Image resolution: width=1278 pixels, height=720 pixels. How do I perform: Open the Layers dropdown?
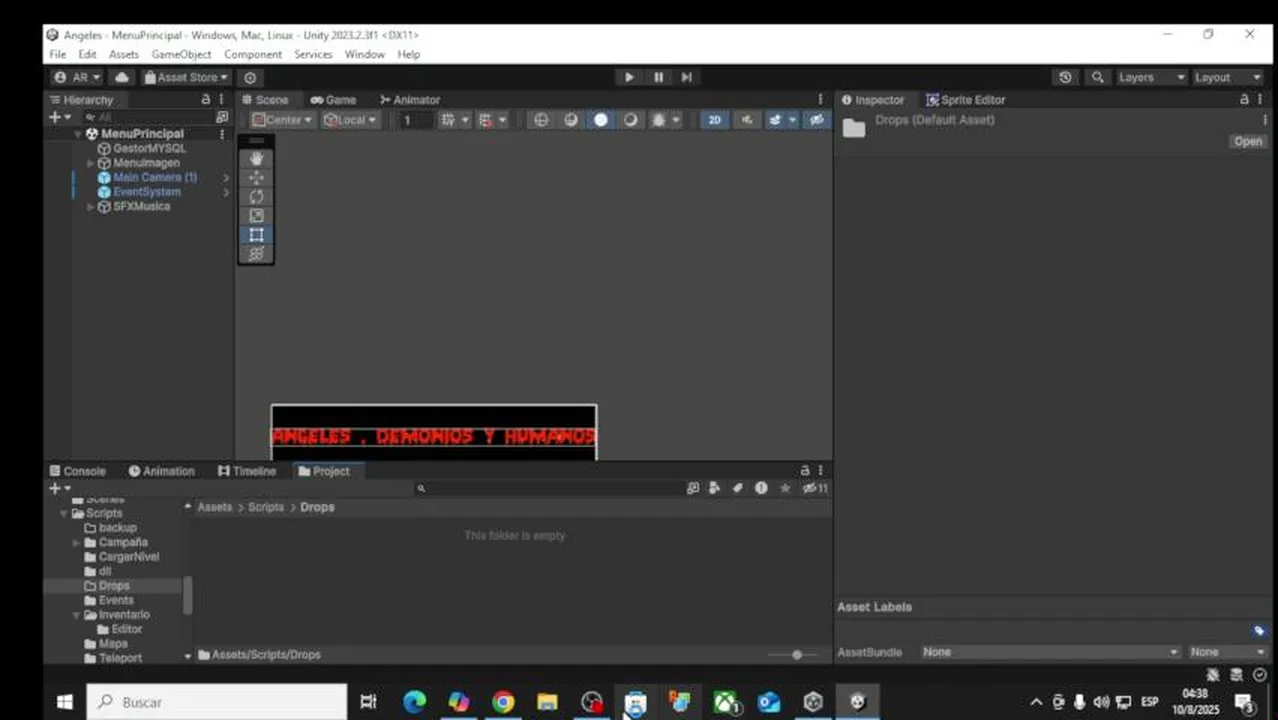[1150, 77]
